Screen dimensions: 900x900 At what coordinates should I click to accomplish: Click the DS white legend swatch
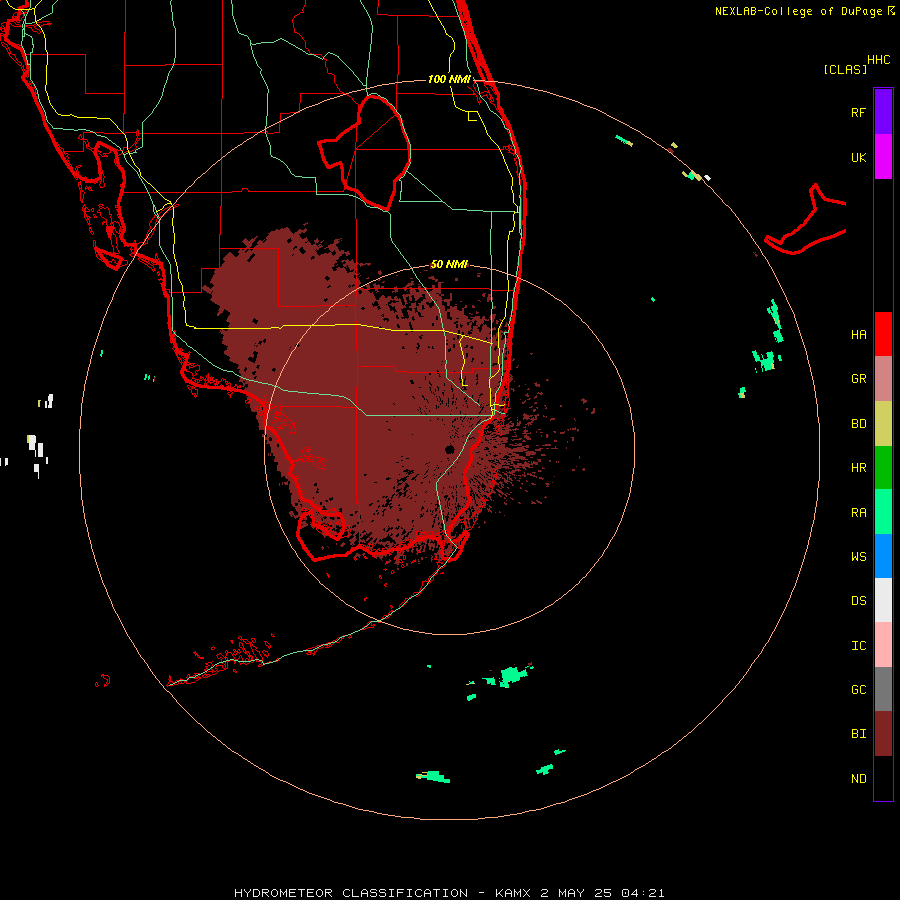[883, 600]
